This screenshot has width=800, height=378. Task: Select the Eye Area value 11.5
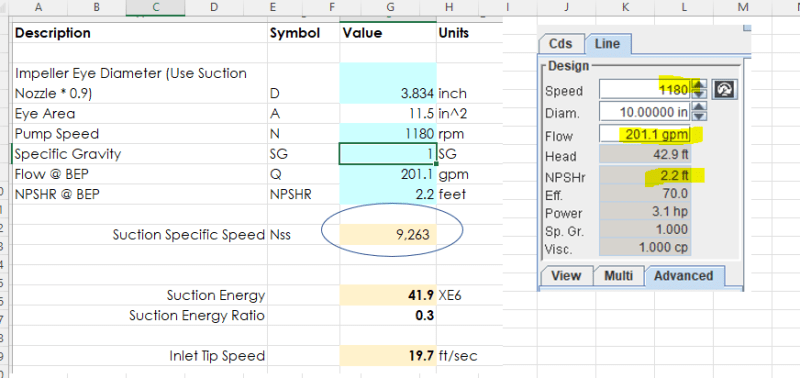click(388, 113)
